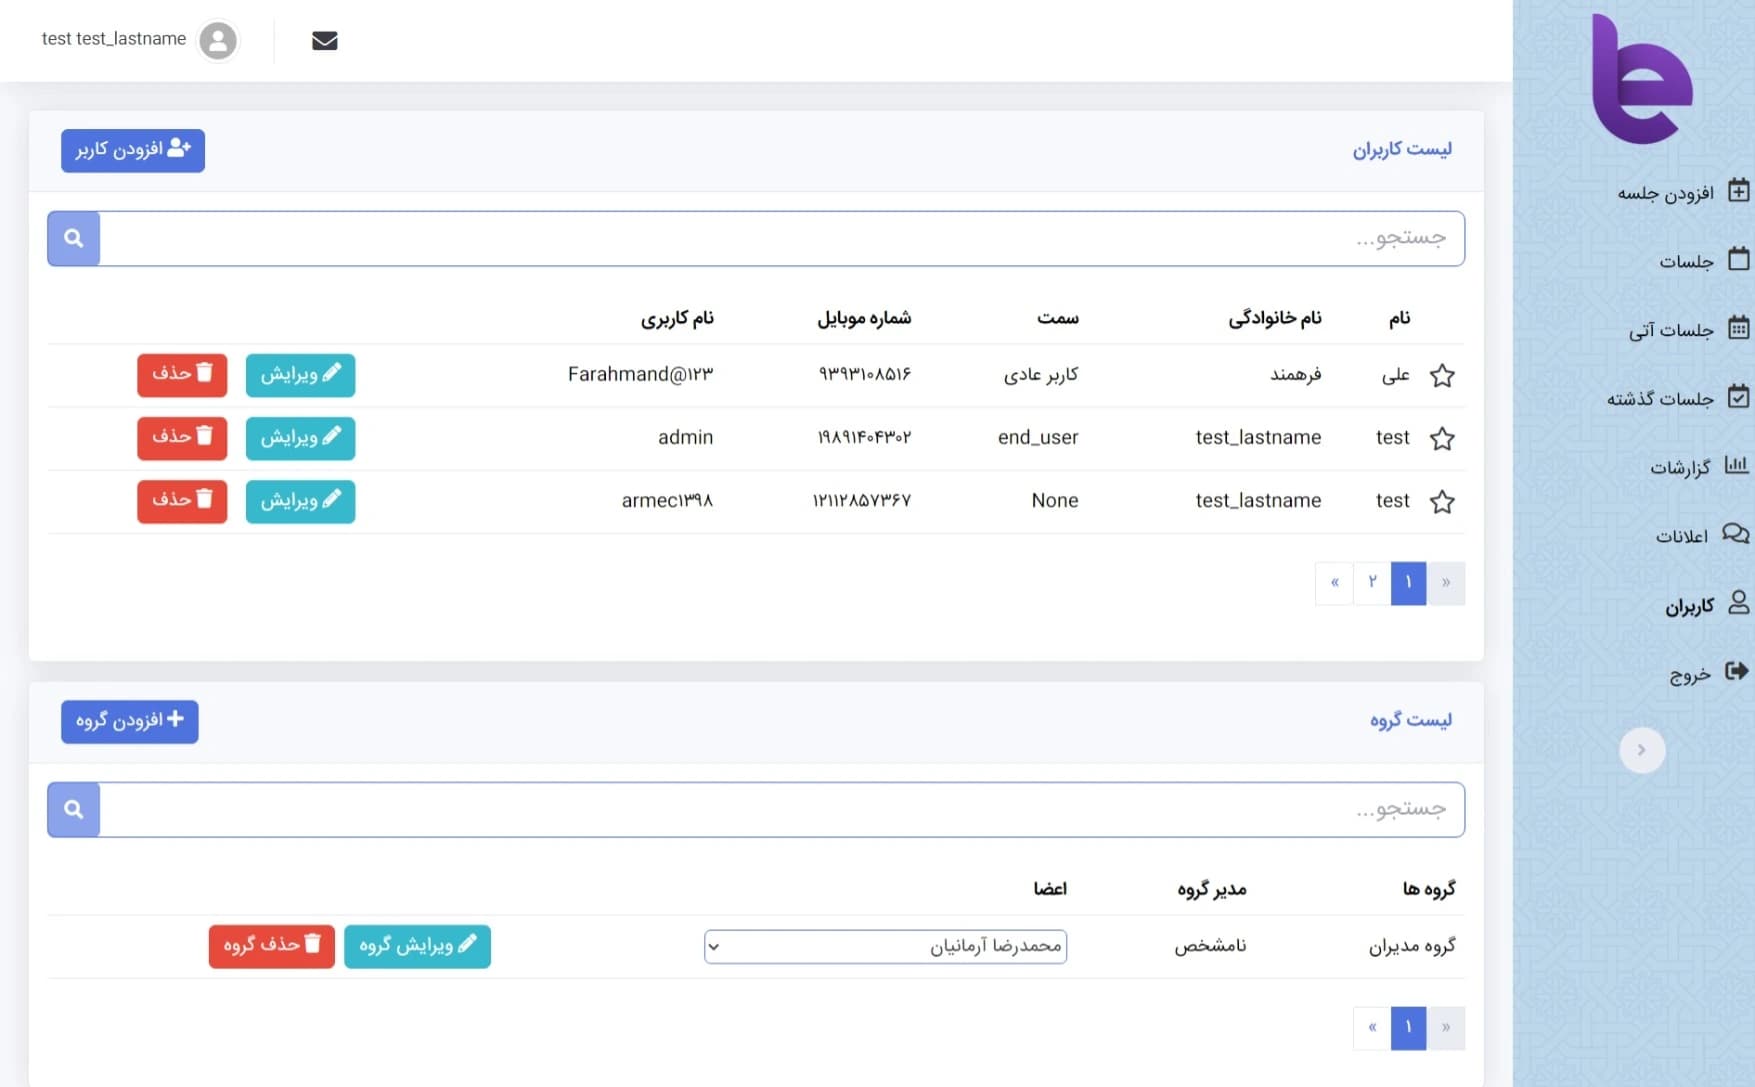Click the search icon in users list
The image size is (1755, 1087).
(x=74, y=238)
